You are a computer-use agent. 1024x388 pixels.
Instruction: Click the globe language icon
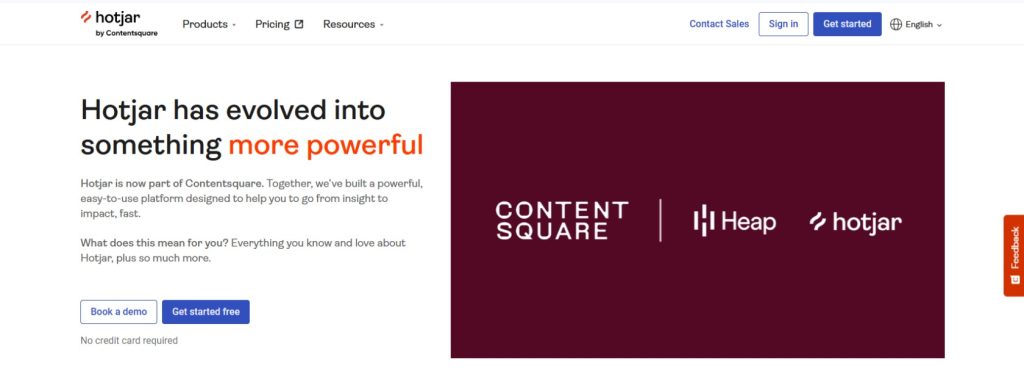[x=896, y=24]
